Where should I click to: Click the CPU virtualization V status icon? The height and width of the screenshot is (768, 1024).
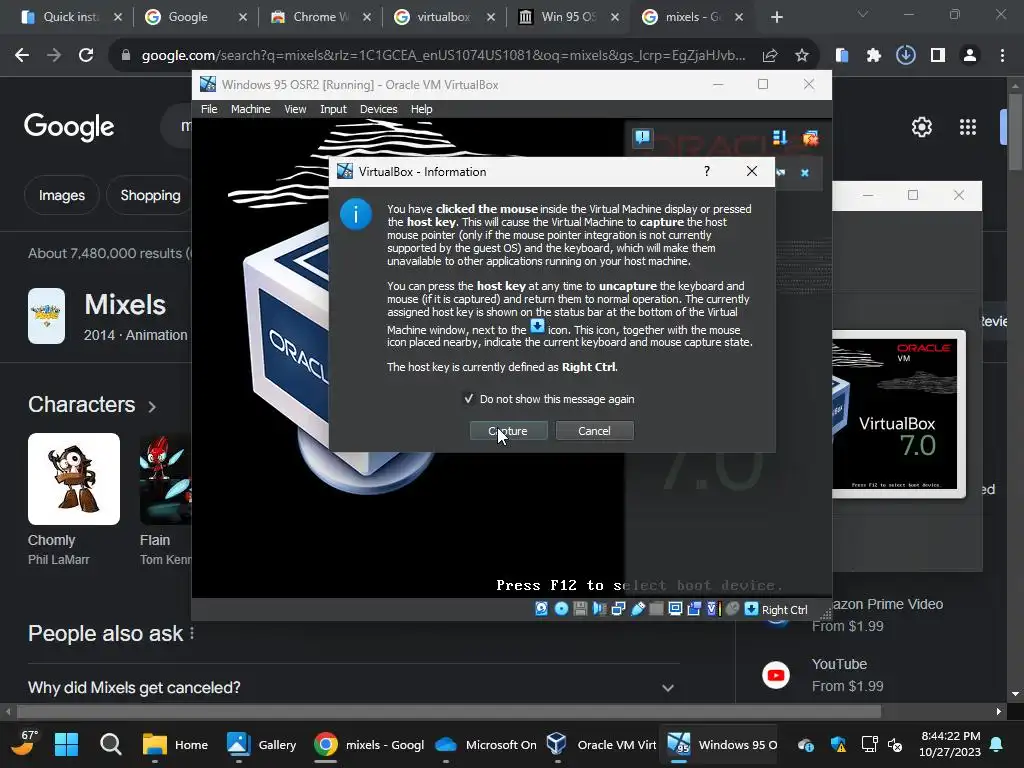[713, 609]
